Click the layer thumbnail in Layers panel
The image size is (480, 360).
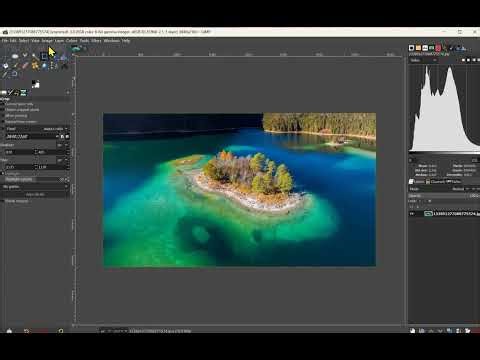pos(428,214)
